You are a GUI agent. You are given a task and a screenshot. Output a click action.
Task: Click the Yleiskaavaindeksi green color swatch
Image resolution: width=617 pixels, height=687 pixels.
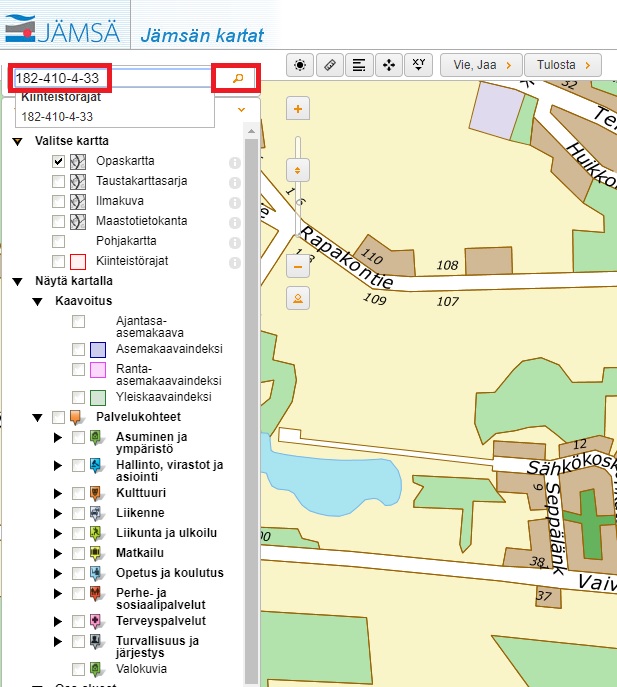[x=98, y=398]
